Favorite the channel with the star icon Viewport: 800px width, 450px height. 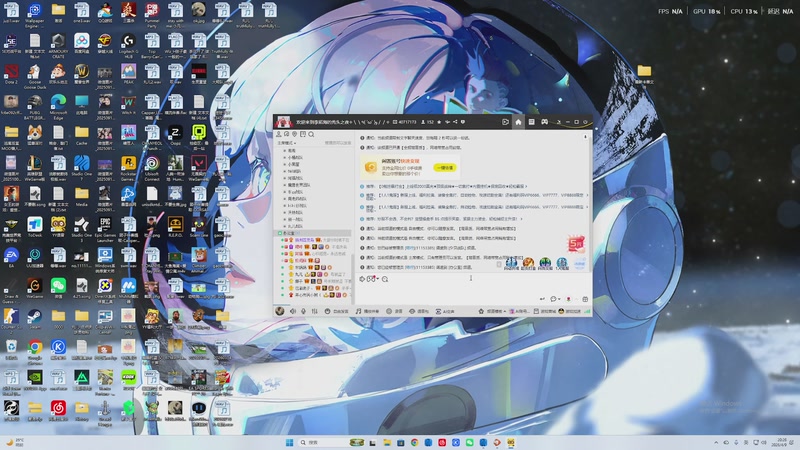tap(439, 122)
